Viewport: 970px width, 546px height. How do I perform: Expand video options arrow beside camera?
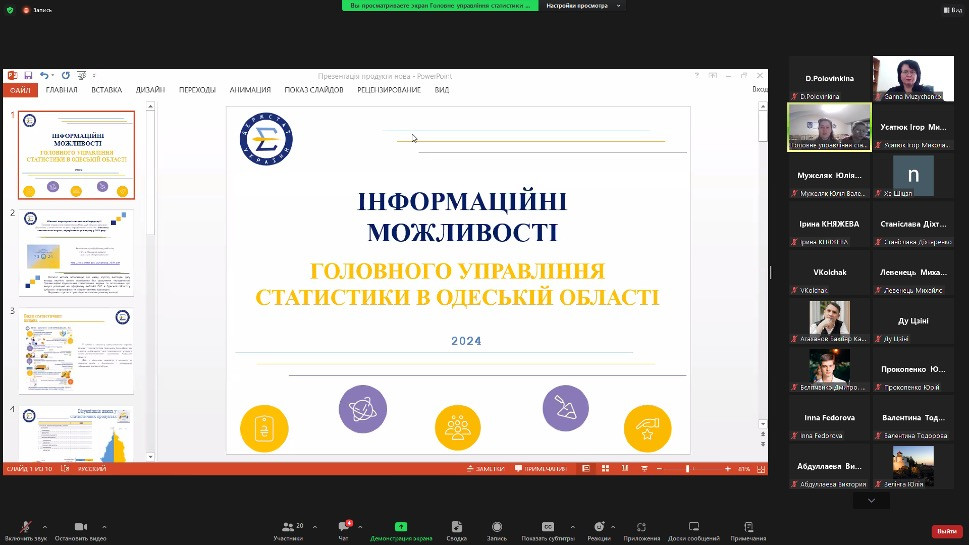click(104, 527)
